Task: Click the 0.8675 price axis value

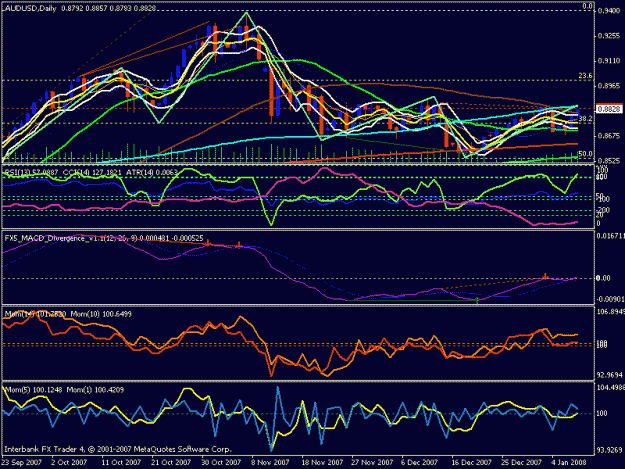Action: (609, 136)
